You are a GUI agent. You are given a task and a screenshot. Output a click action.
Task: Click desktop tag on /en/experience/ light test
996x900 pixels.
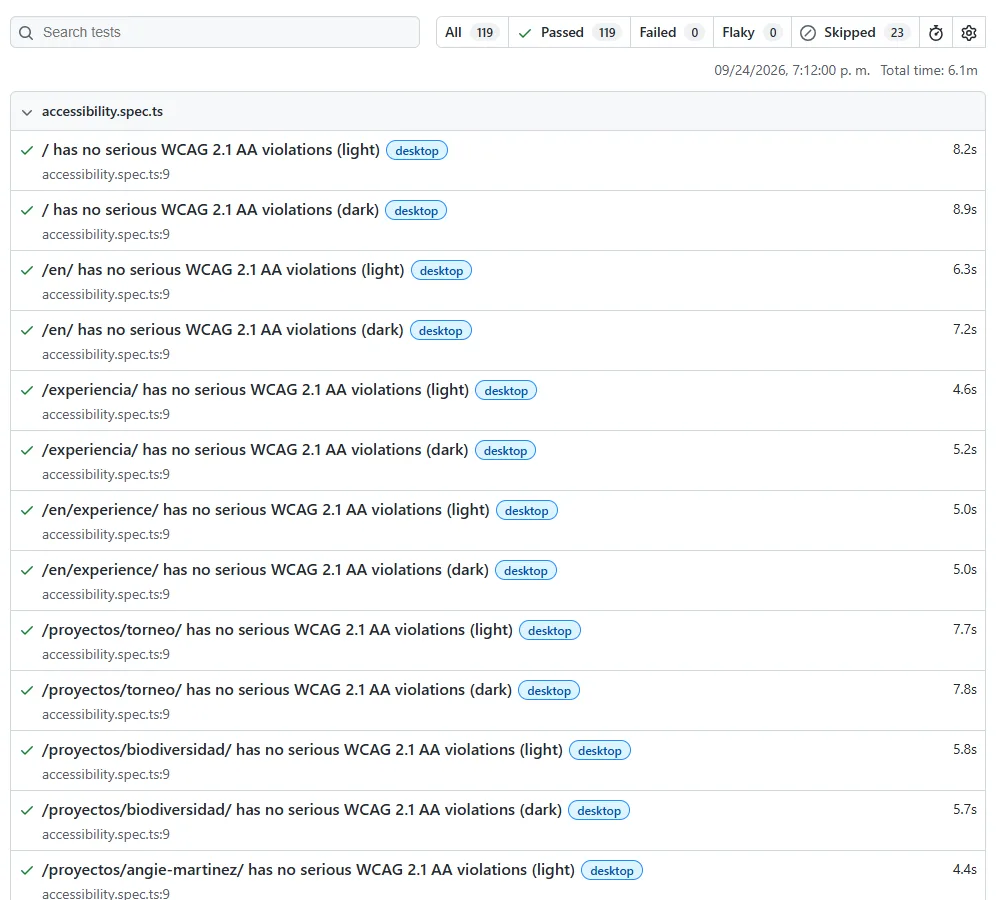pos(527,511)
